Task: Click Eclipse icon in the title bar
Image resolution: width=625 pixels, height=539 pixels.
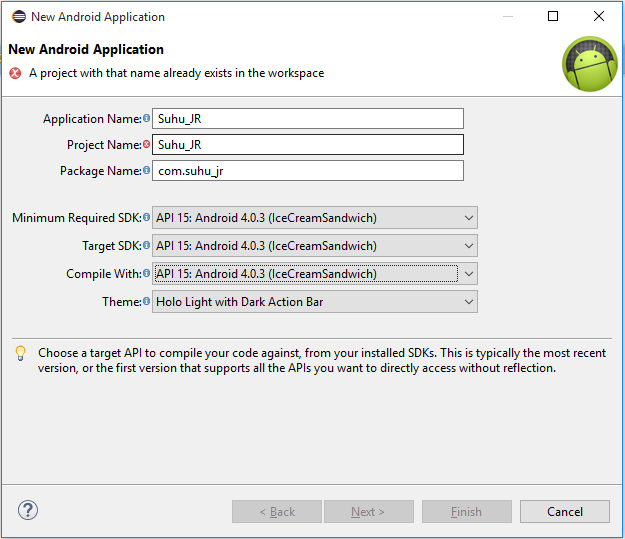Action: pos(17,17)
